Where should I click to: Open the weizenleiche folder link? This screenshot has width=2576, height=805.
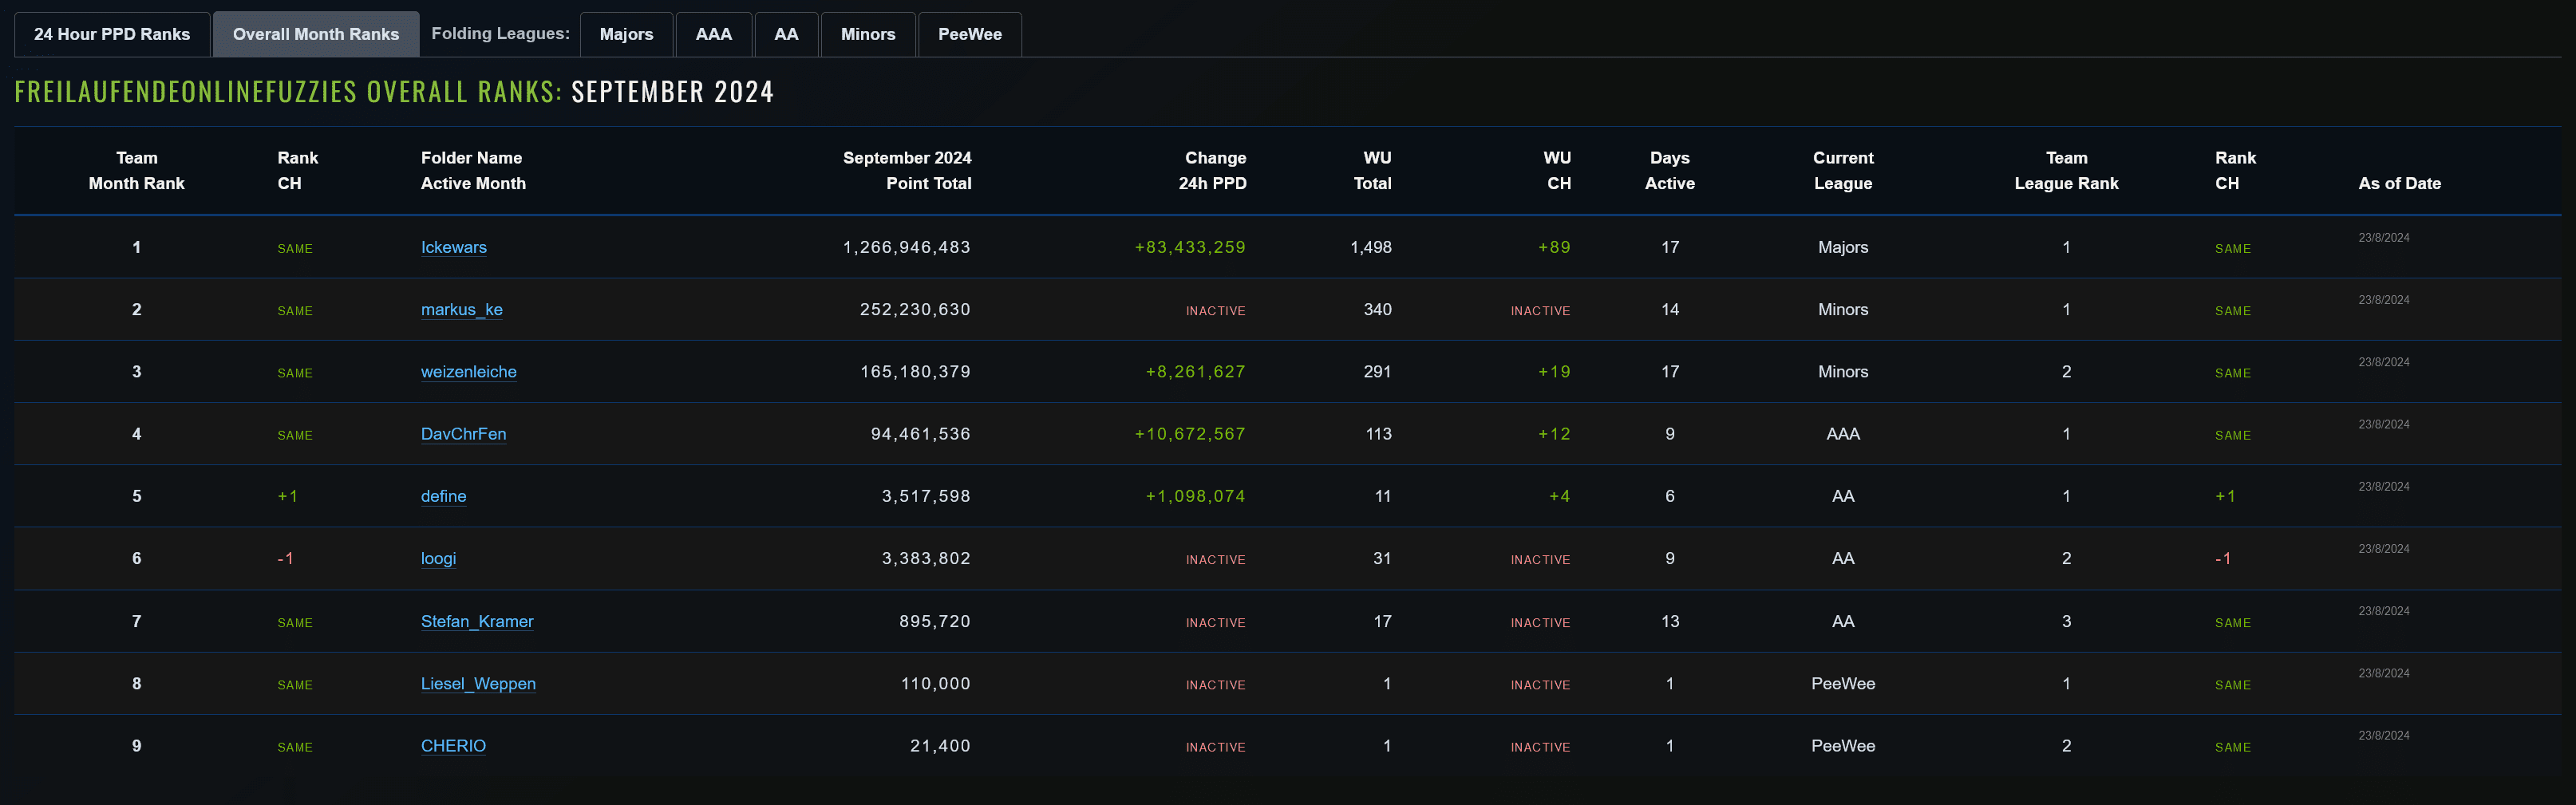tap(469, 371)
